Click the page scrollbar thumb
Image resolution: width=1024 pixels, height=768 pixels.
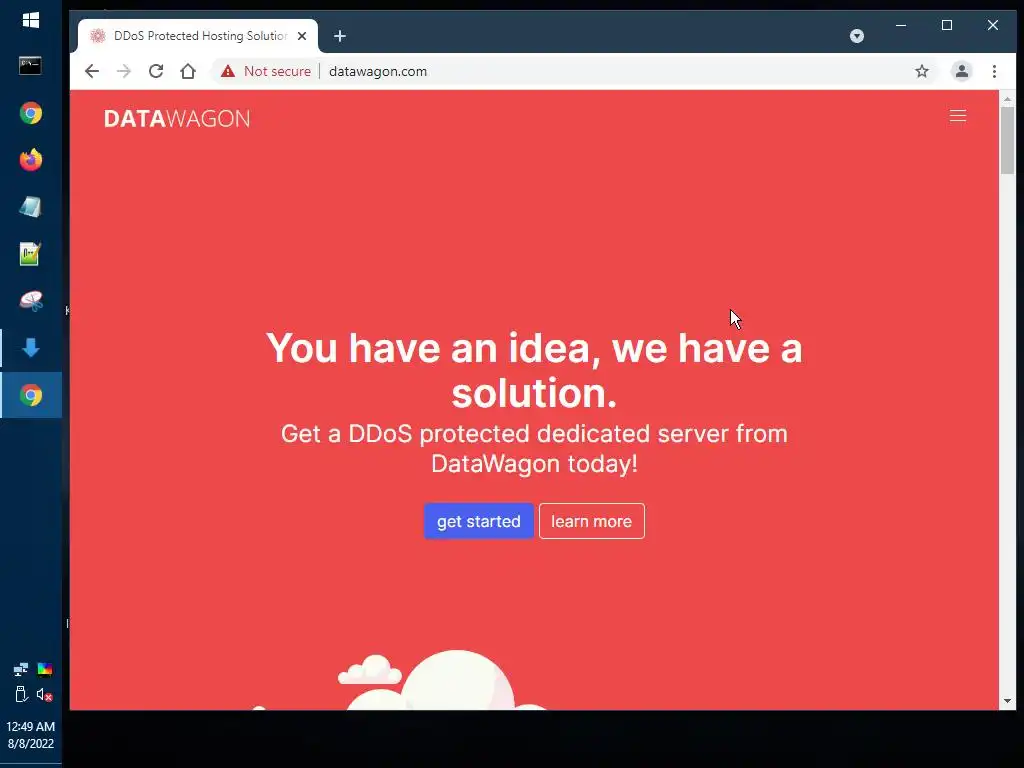point(1007,140)
